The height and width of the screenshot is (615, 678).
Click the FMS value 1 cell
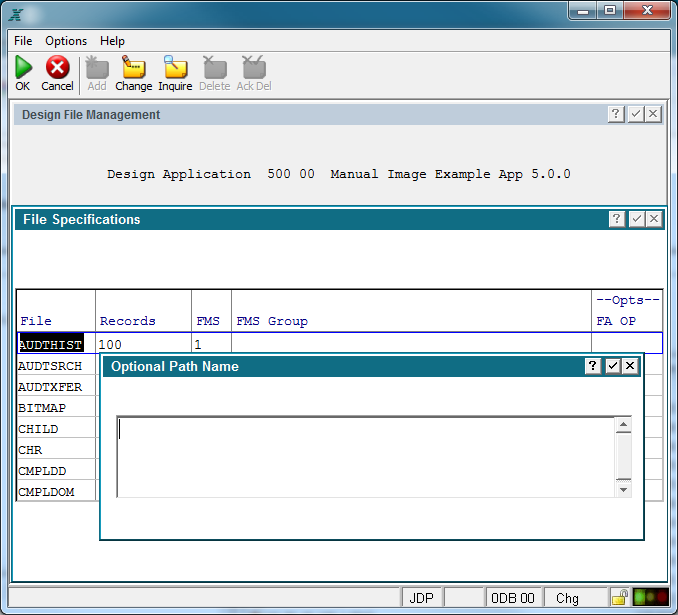tap(211, 345)
